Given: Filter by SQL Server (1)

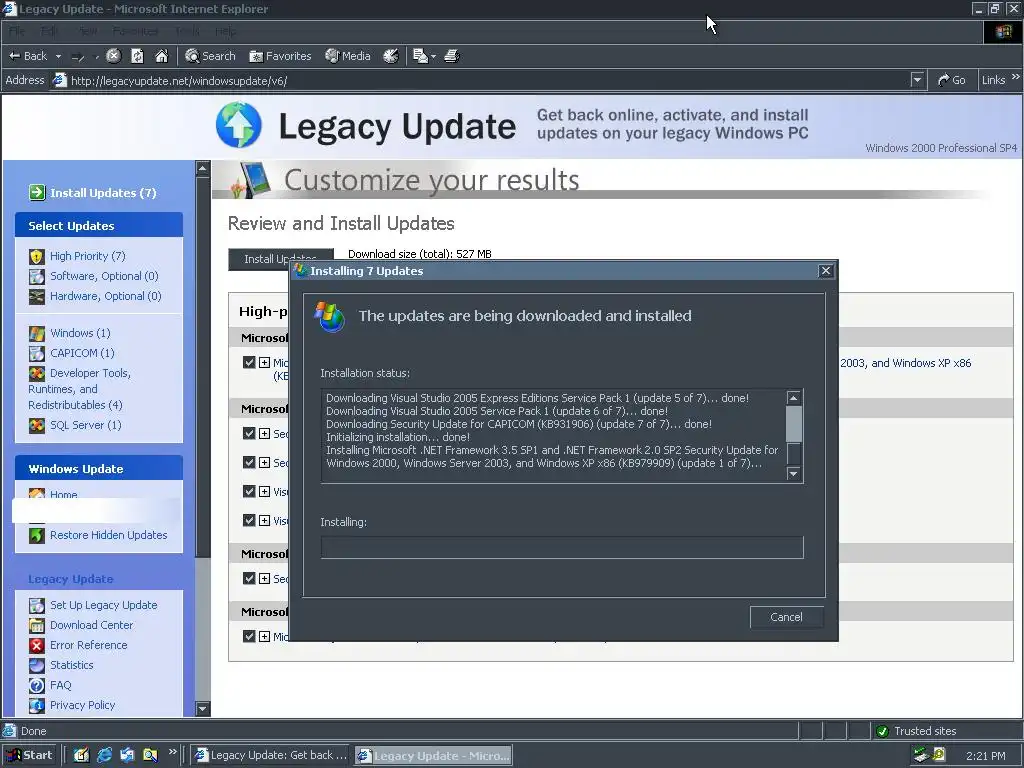Looking at the screenshot, I should click(x=86, y=425).
